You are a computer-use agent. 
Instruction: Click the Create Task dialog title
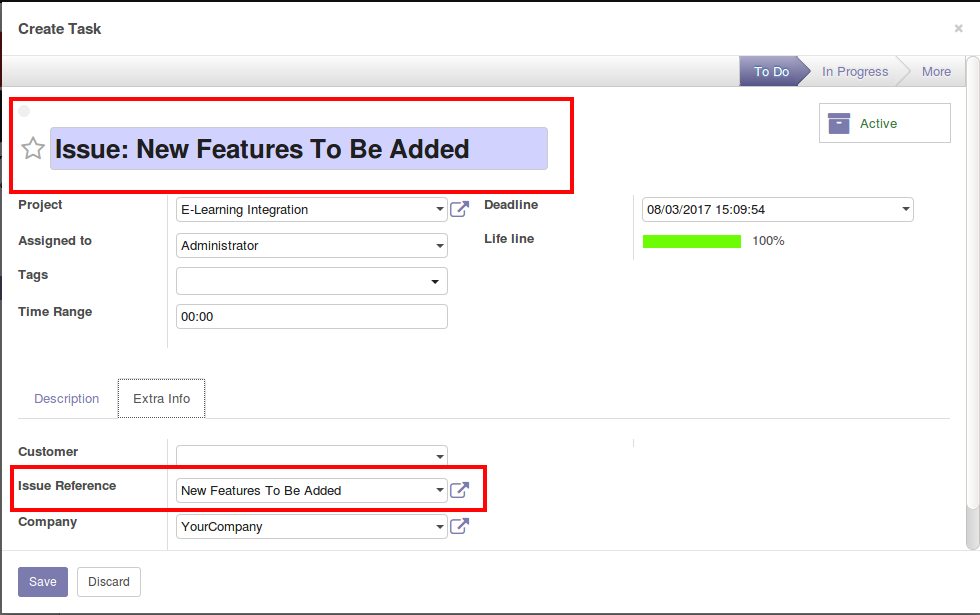coord(59,29)
